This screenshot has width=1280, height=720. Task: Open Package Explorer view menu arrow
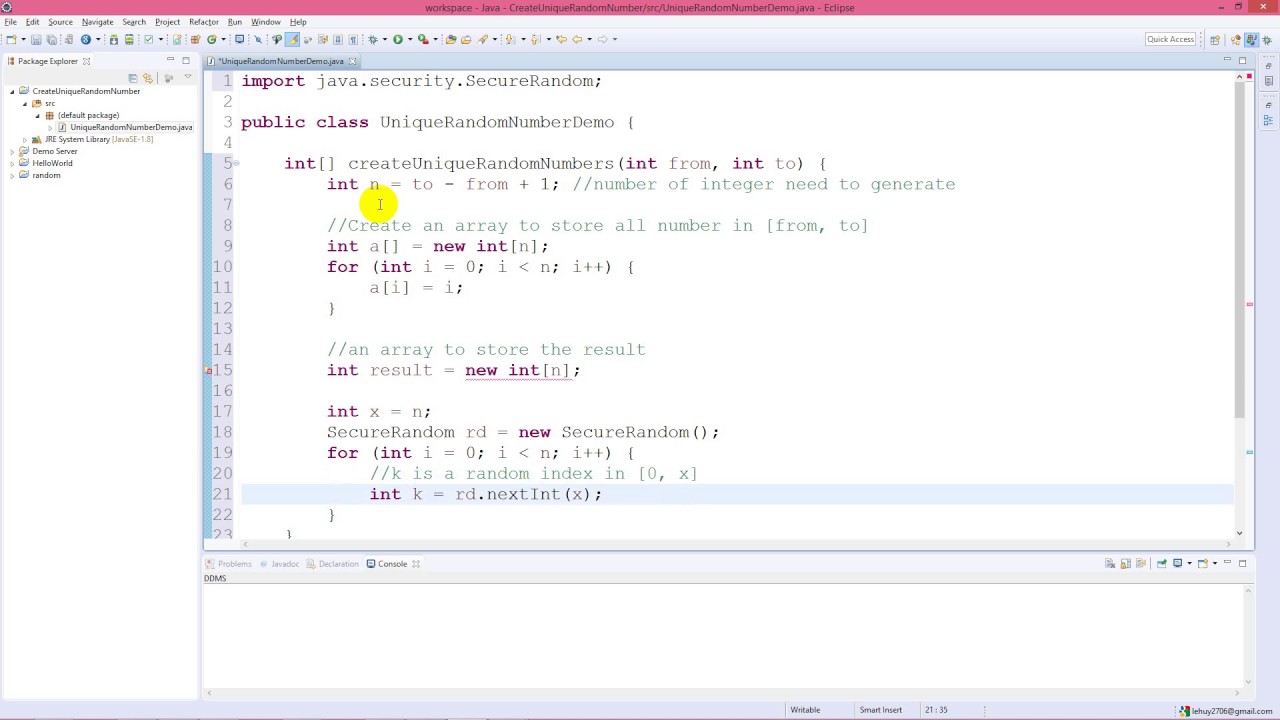(187, 78)
